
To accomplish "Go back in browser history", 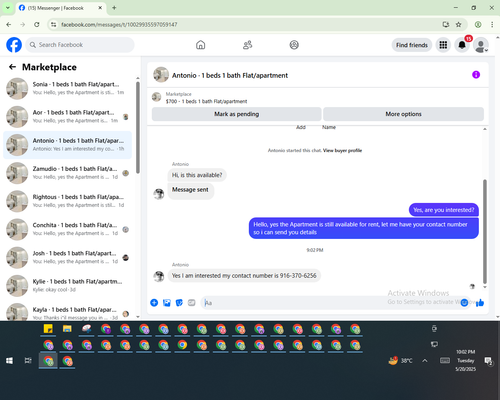I will pos(9,24).
